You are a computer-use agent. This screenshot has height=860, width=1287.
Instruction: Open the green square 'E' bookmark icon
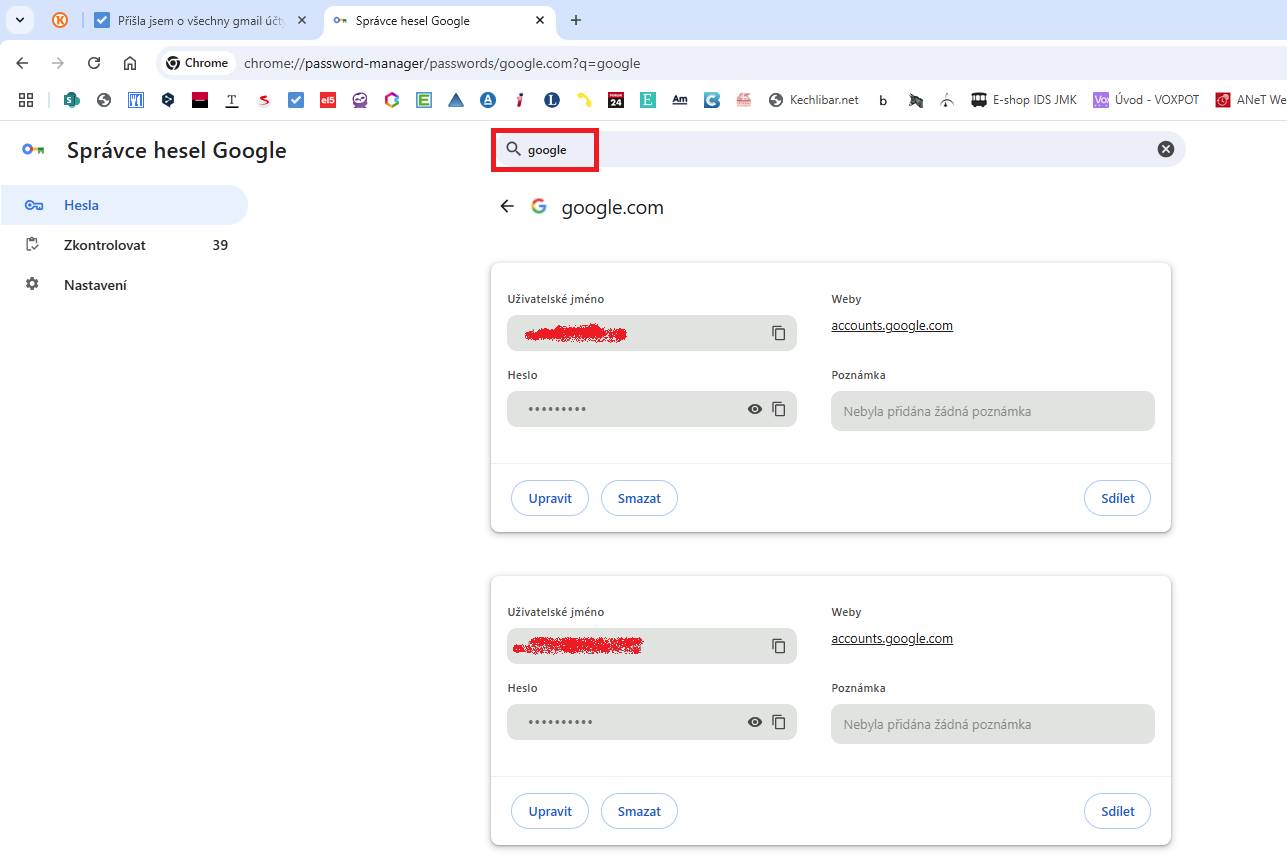click(x=424, y=100)
